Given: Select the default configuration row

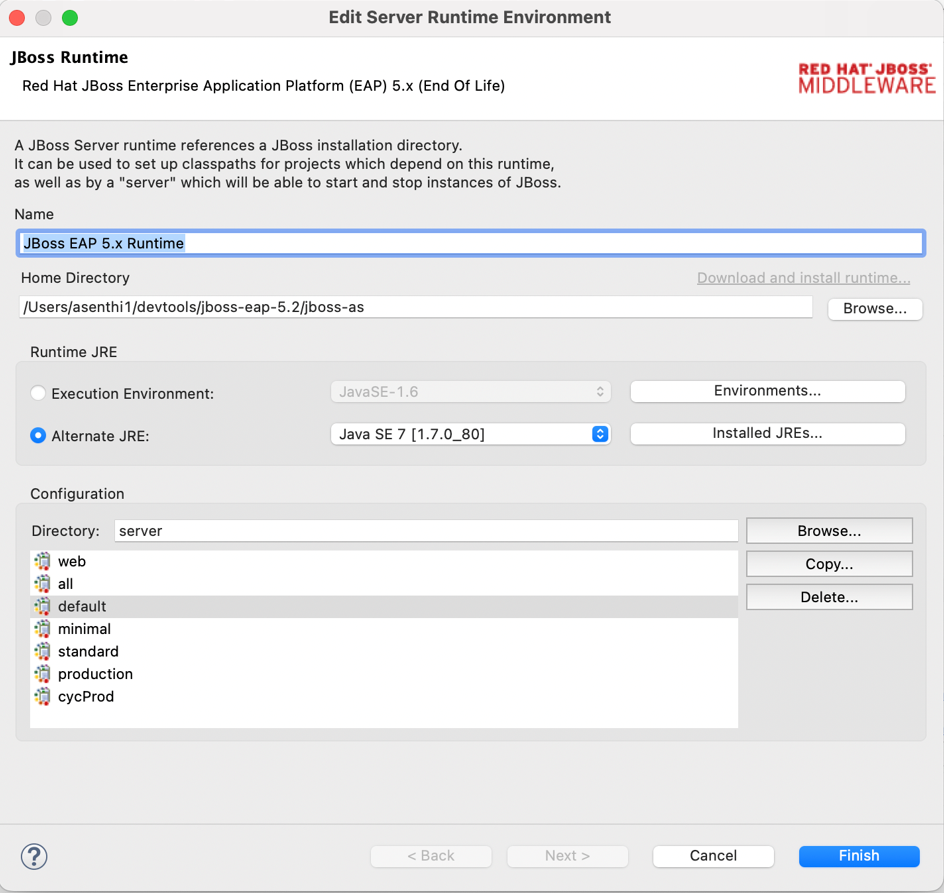Looking at the screenshot, I should 384,606.
